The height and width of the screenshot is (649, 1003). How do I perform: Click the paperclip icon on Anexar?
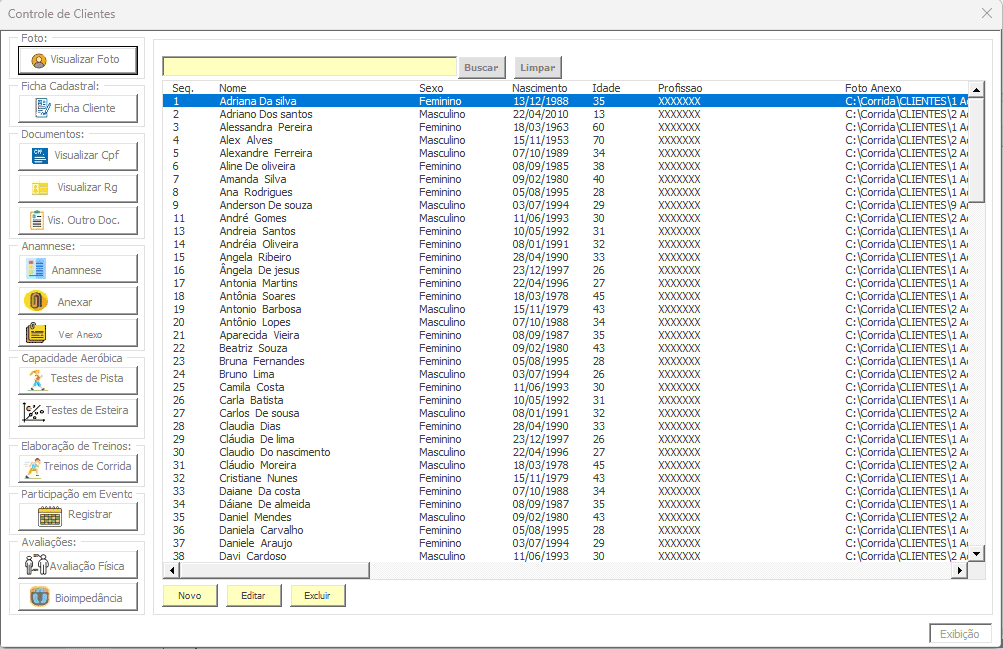[36, 301]
